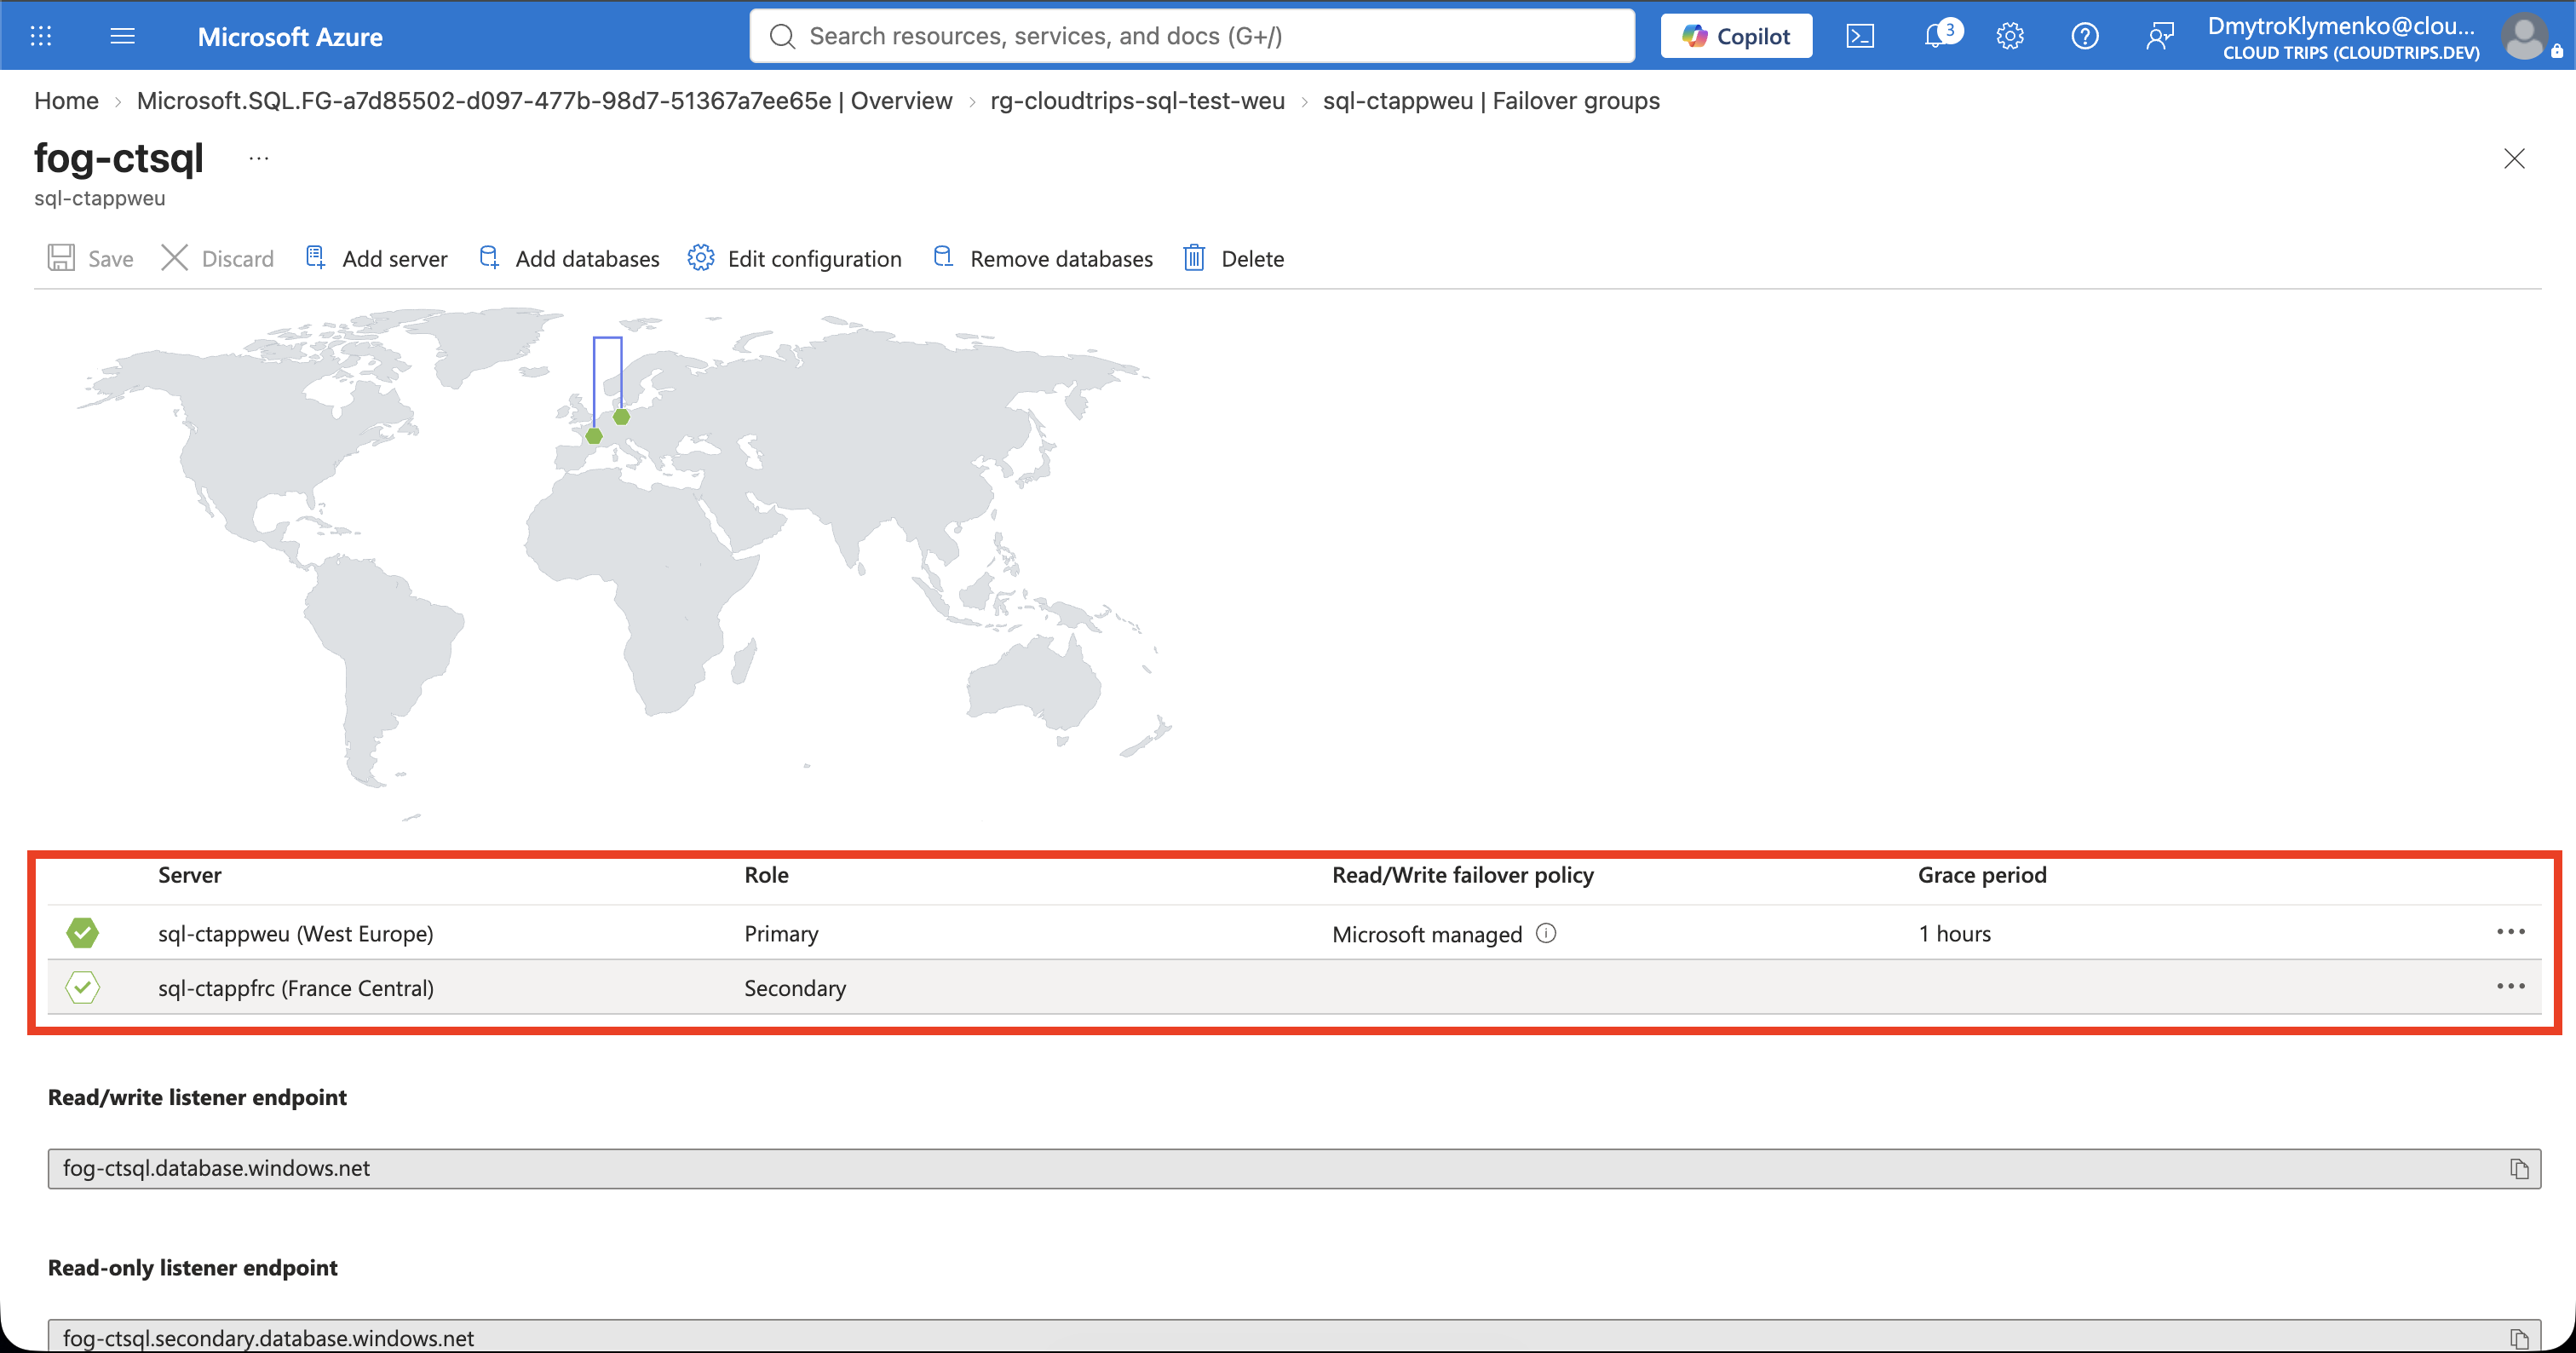Select the France Central marker on the map

coord(594,436)
